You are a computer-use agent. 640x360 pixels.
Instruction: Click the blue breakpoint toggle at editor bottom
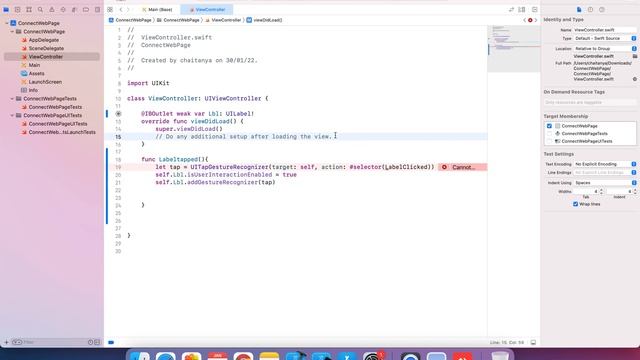[x=111, y=342]
